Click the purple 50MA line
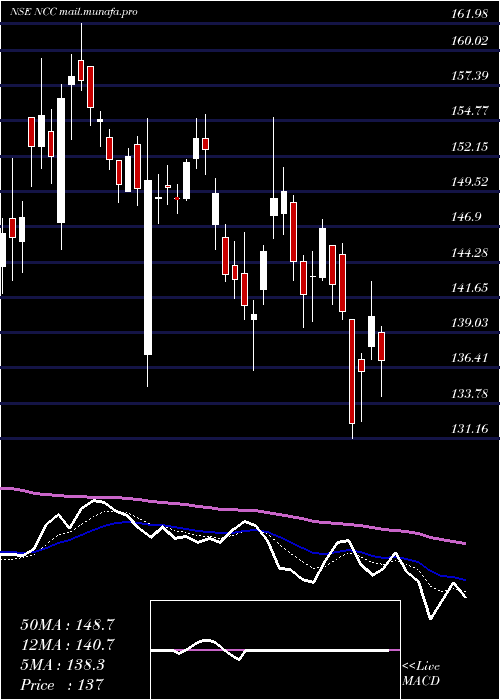The image size is (500, 700). click(232, 510)
